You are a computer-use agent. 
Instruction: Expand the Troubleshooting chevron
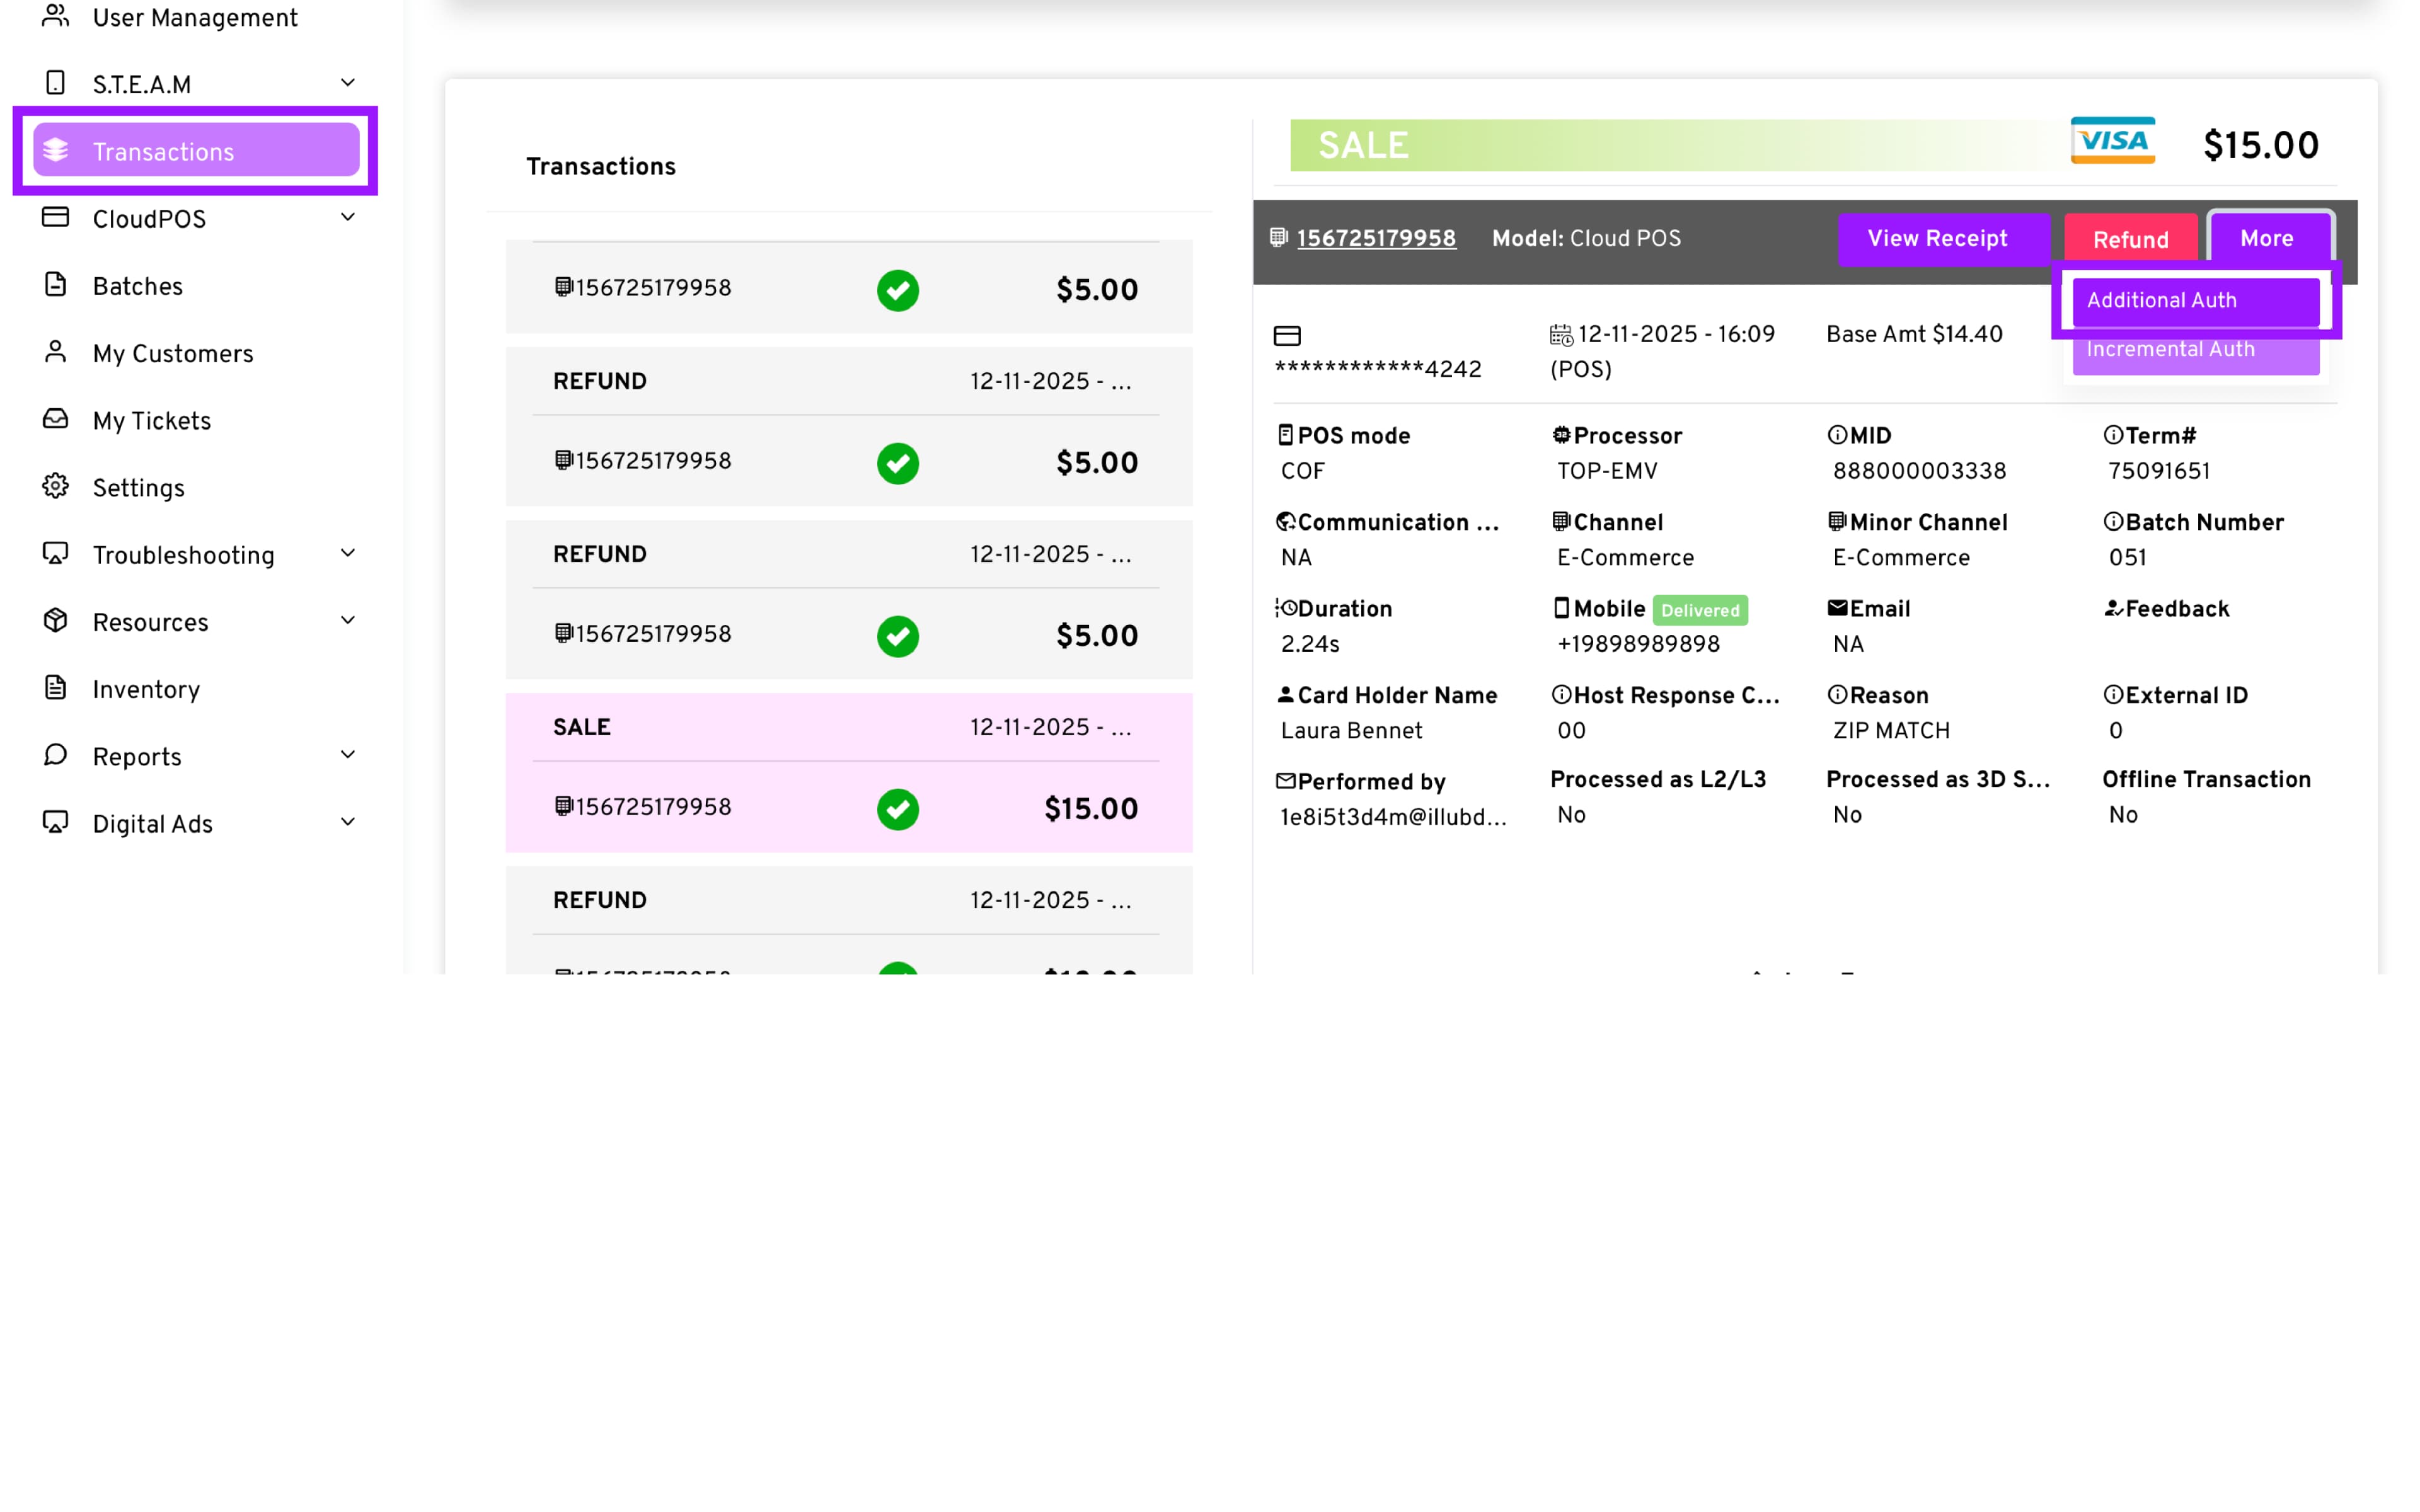click(348, 553)
